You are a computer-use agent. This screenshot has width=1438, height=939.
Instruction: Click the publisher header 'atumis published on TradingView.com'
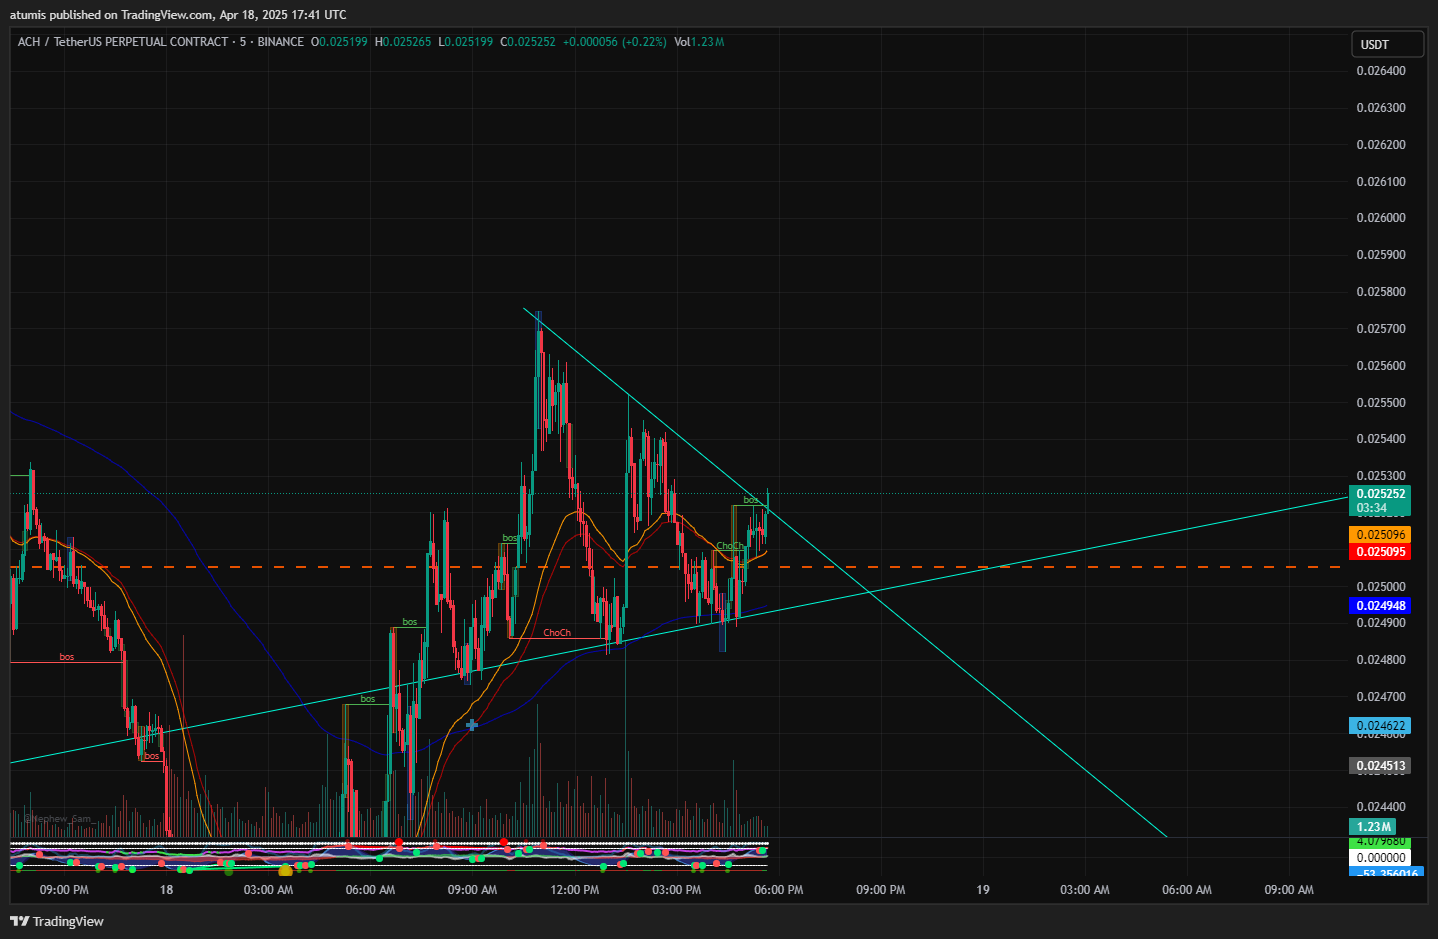point(113,14)
